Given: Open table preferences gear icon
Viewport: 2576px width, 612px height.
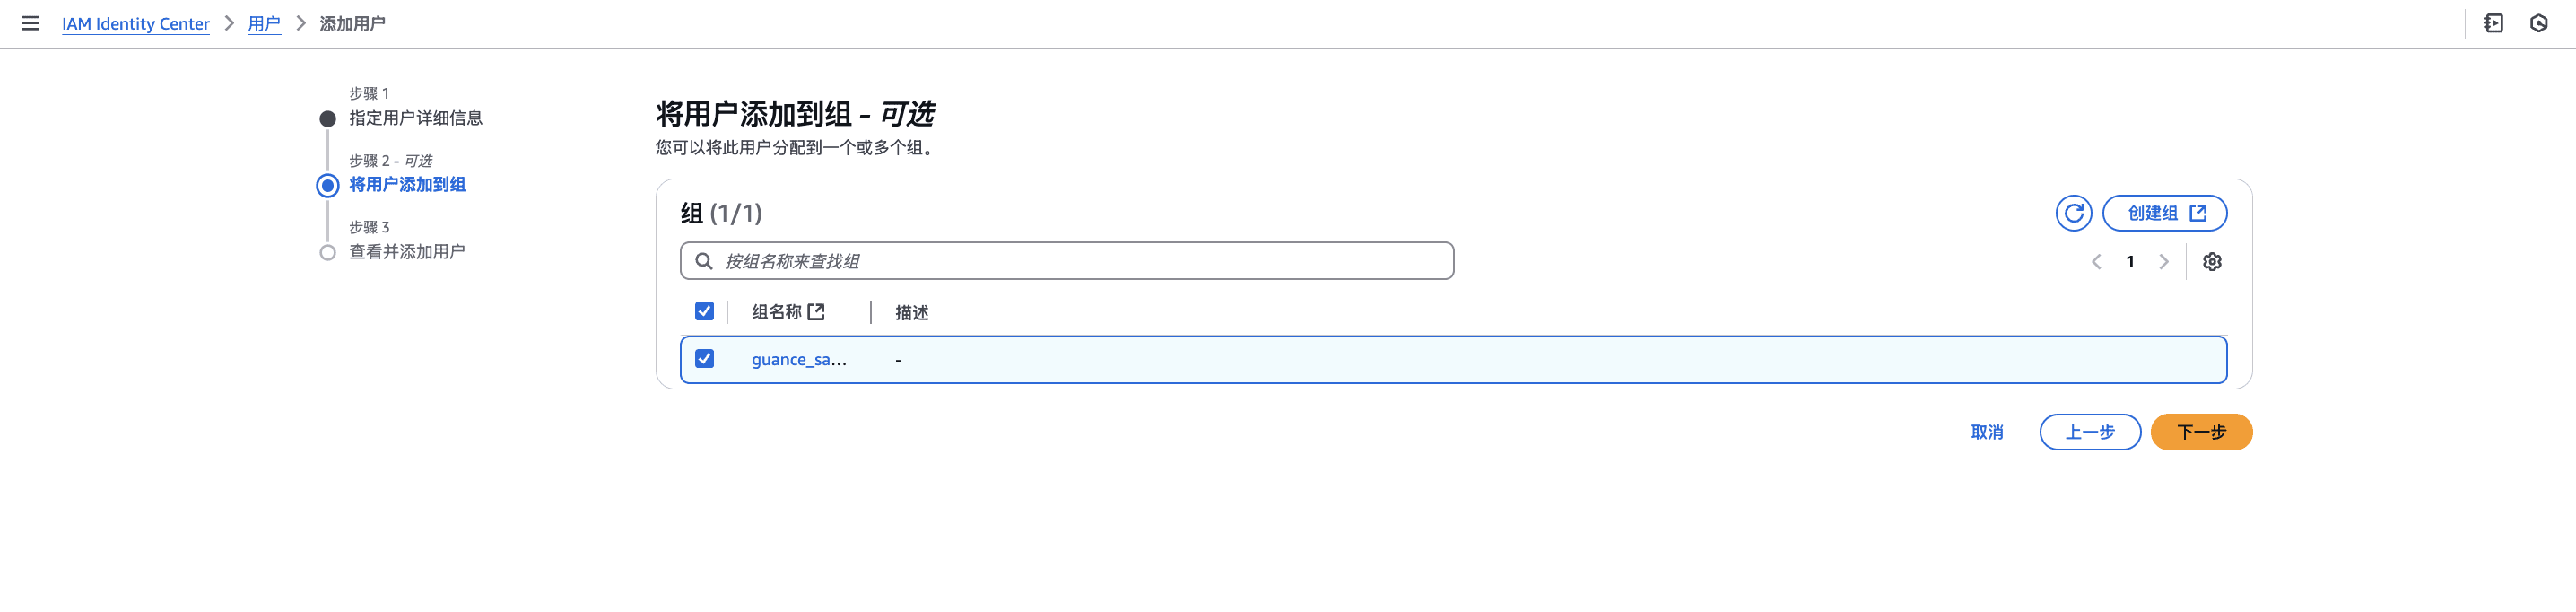Looking at the screenshot, I should pyautogui.click(x=2212, y=262).
